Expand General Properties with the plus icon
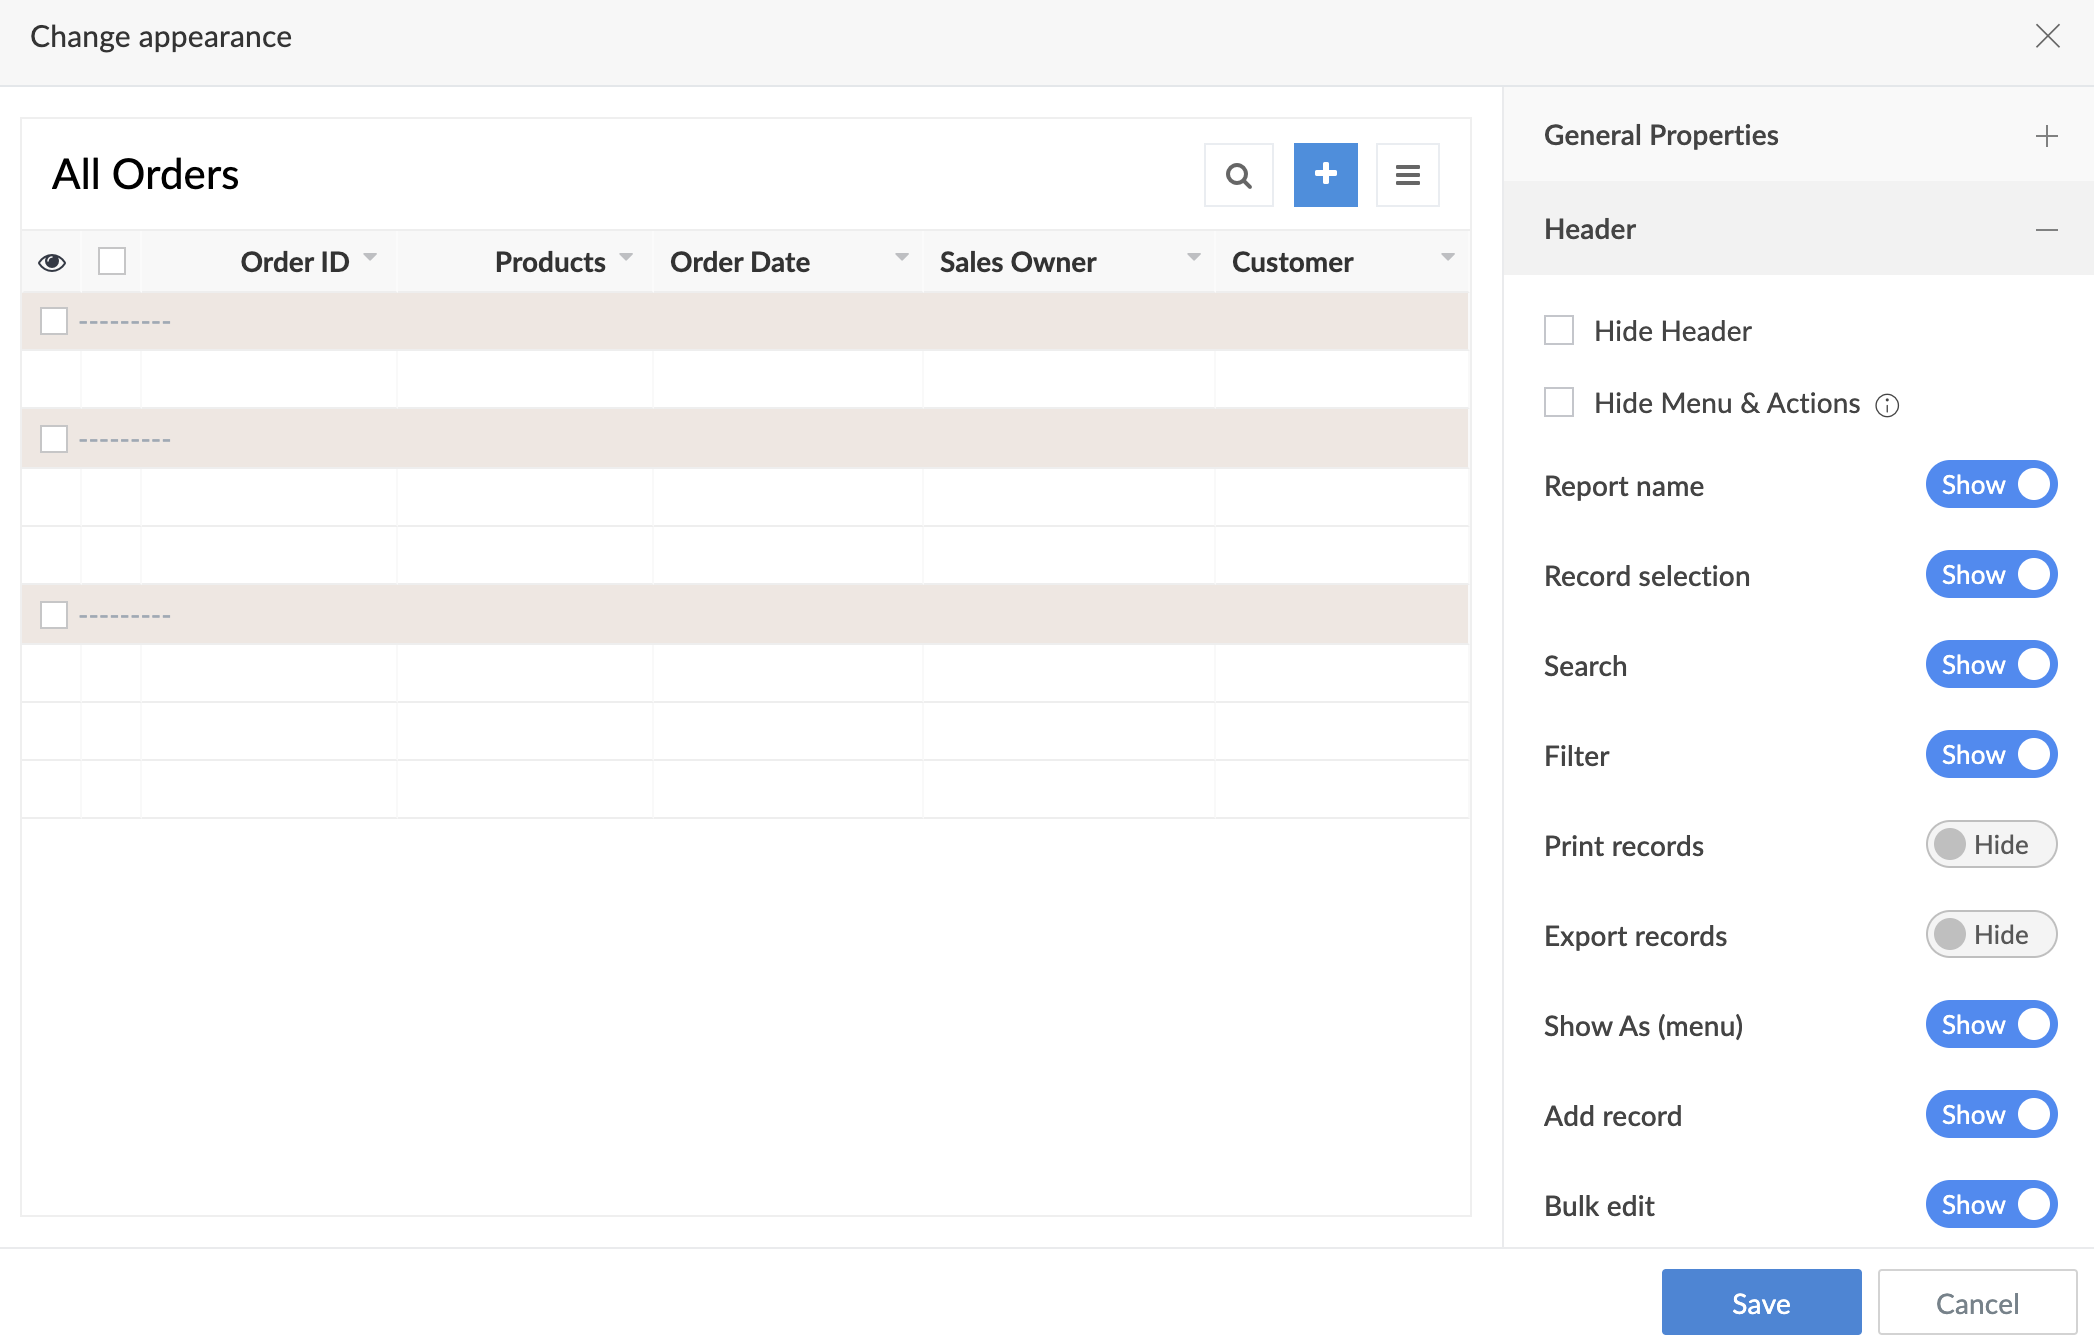Viewport: 2094px width, 1344px height. click(x=2046, y=136)
